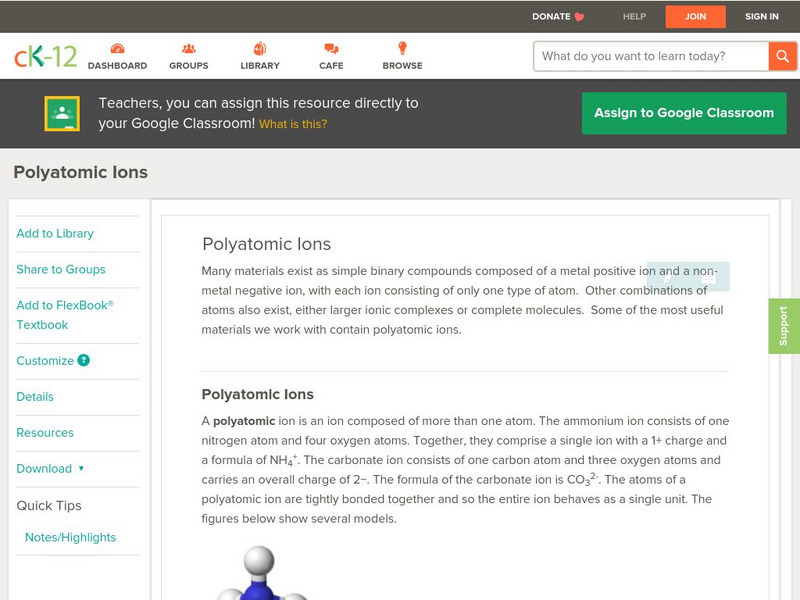Click the ammonium ion model image
This screenshot has width=800, height=600.
pyautogui.click(x=260, y=572)
